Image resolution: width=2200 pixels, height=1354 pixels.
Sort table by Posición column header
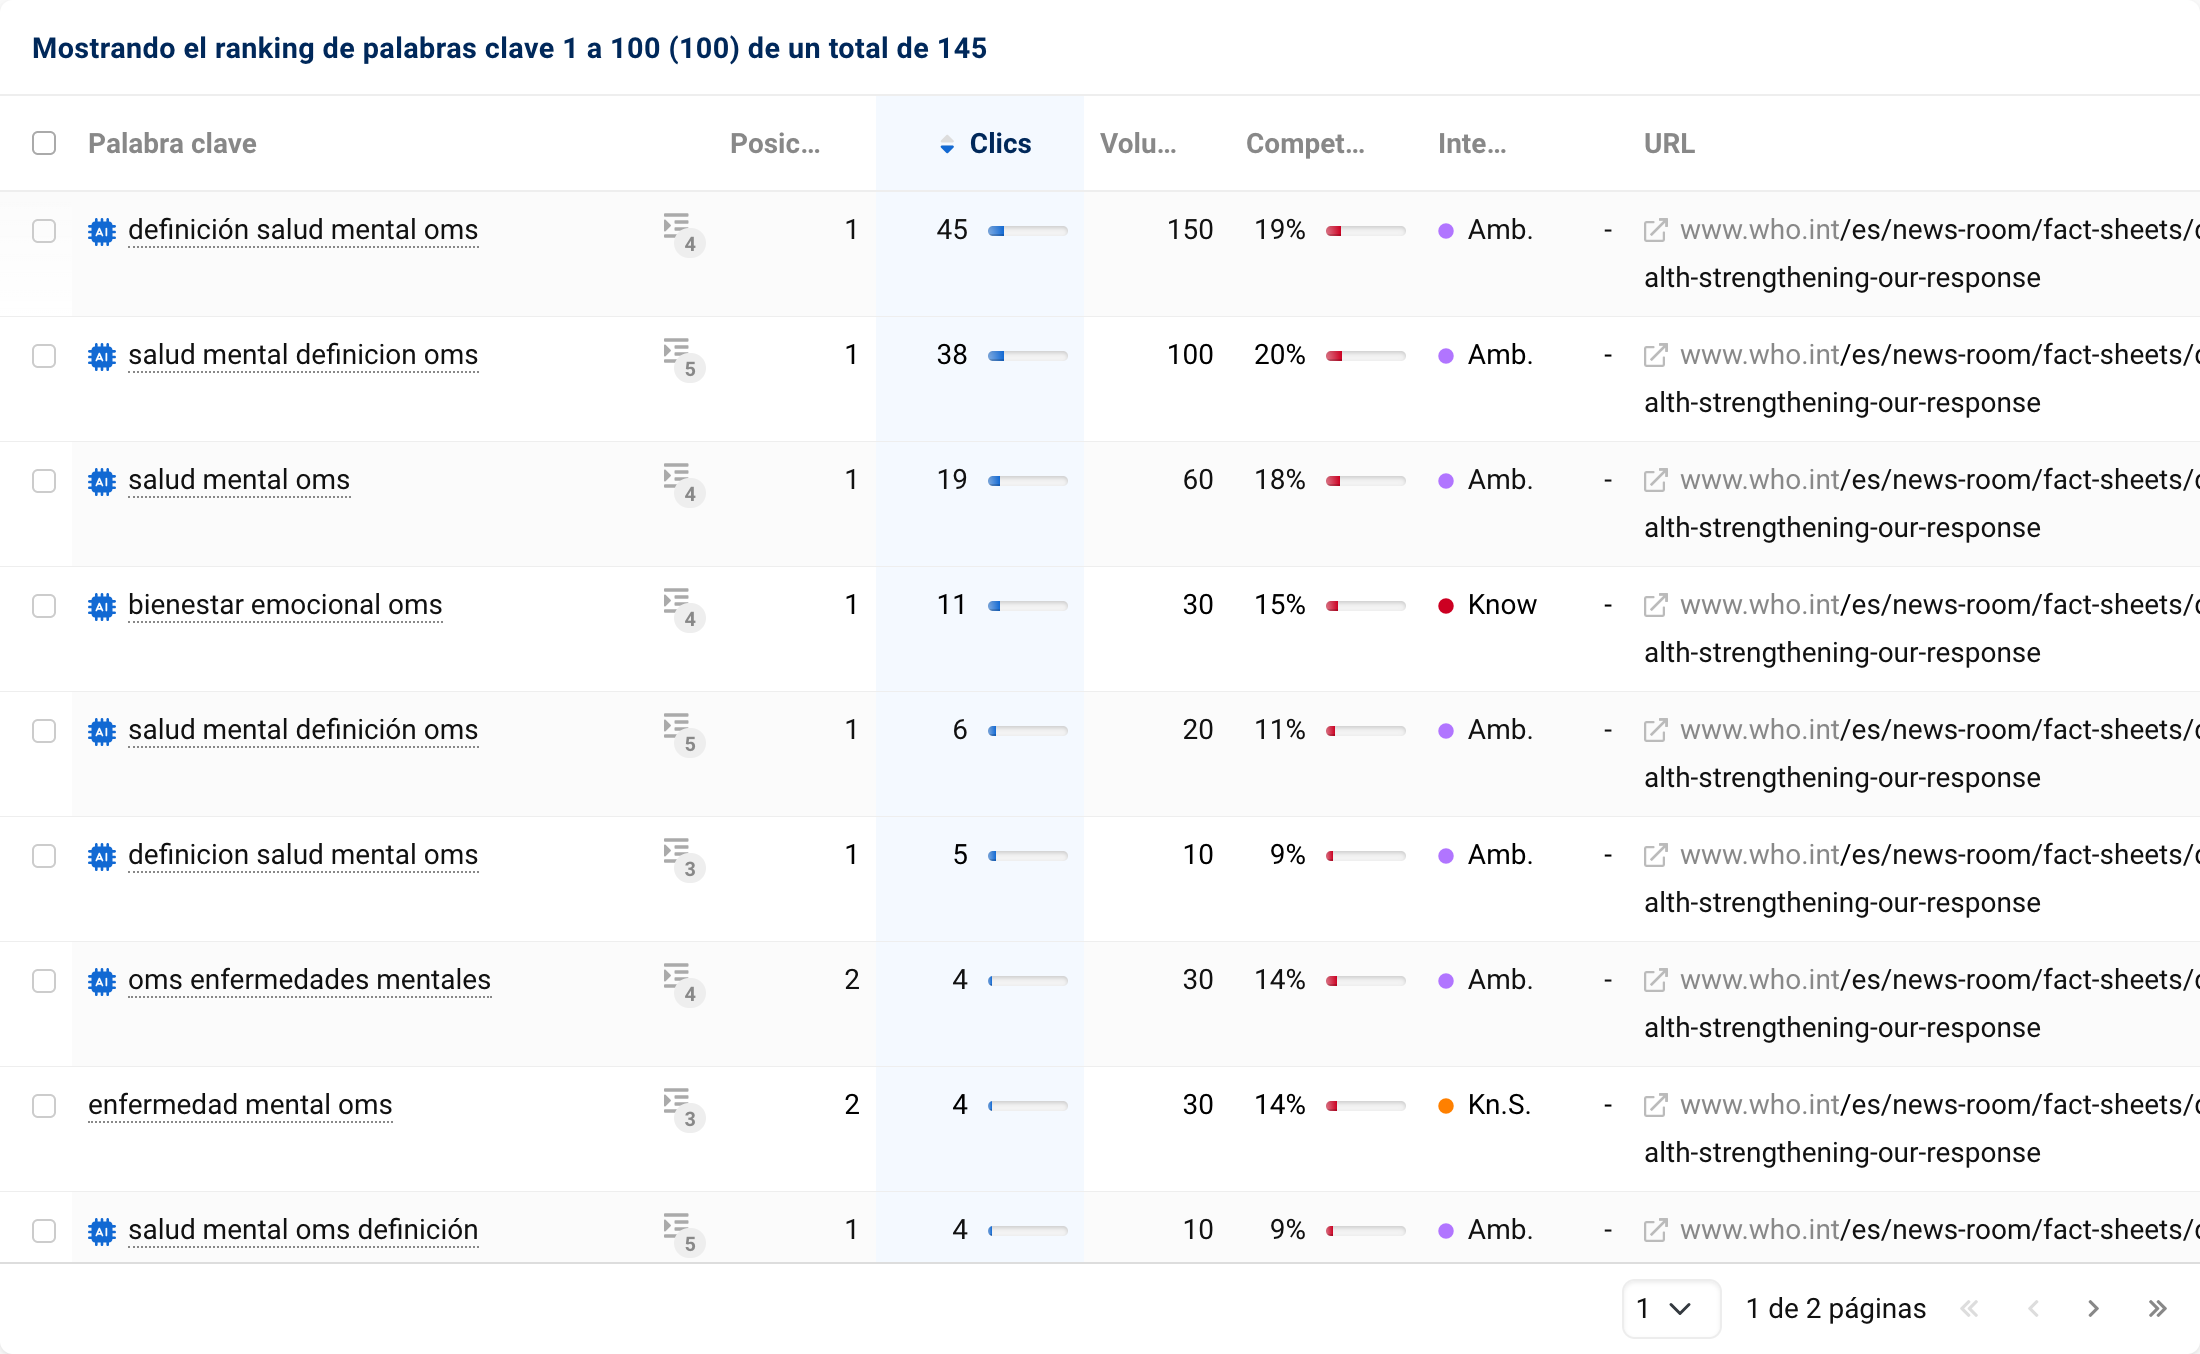pos(774,144)
